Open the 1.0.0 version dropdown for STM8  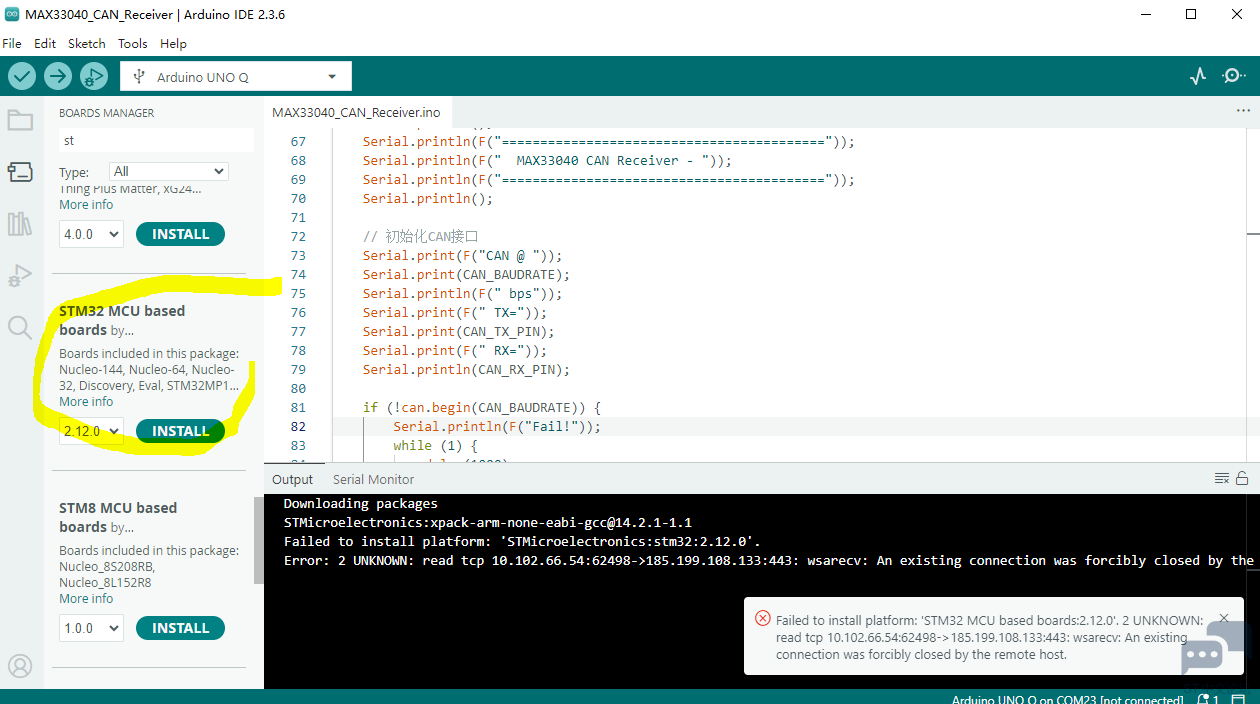pos(91,628)
